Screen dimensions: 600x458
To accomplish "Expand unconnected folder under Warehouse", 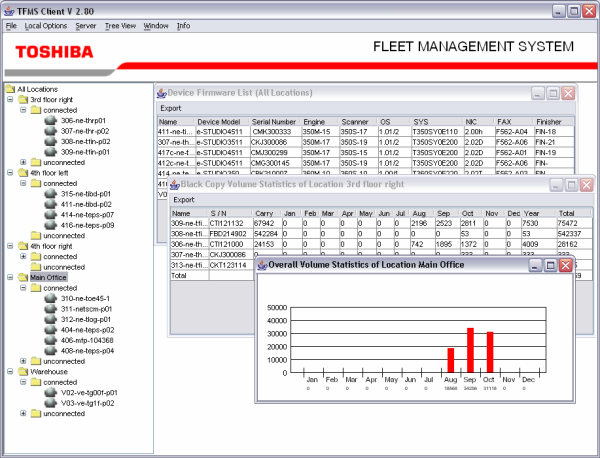I will point(23,414).
